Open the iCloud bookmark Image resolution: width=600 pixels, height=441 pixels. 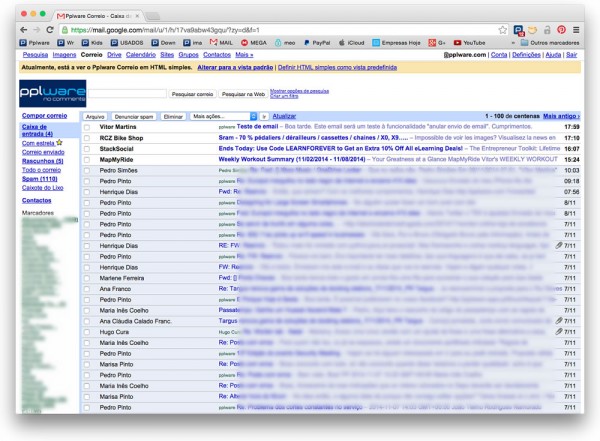[351, 43]
